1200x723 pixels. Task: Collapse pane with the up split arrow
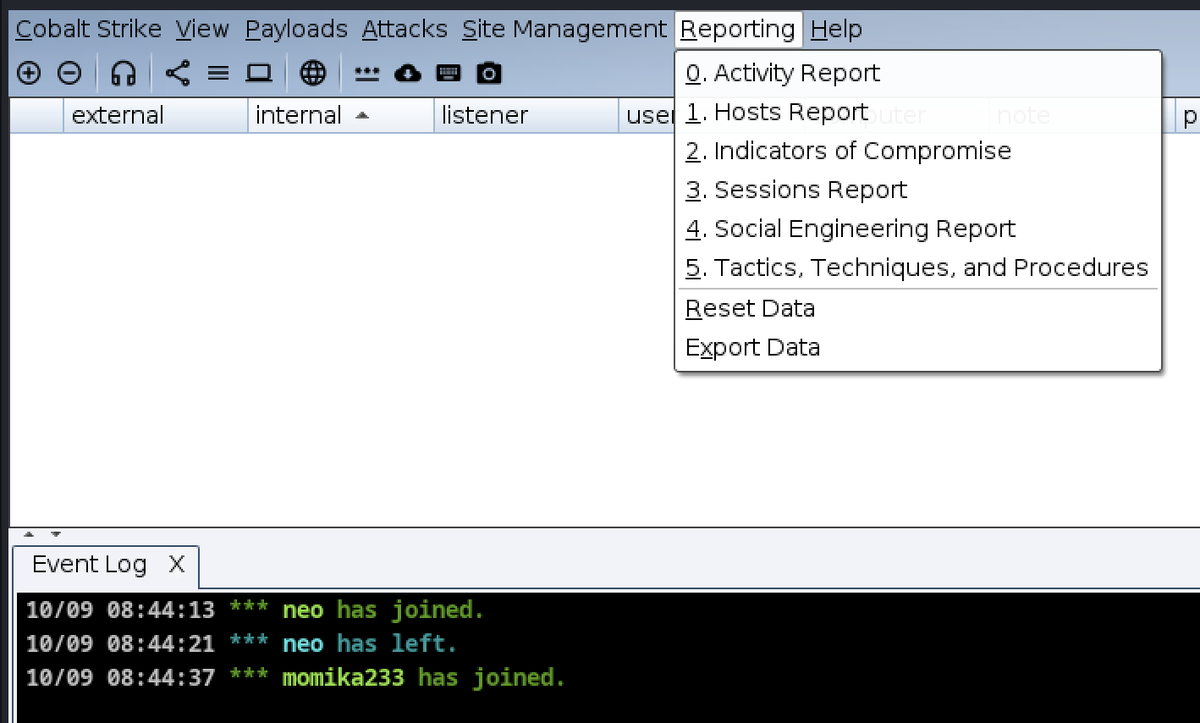(28, 535)
